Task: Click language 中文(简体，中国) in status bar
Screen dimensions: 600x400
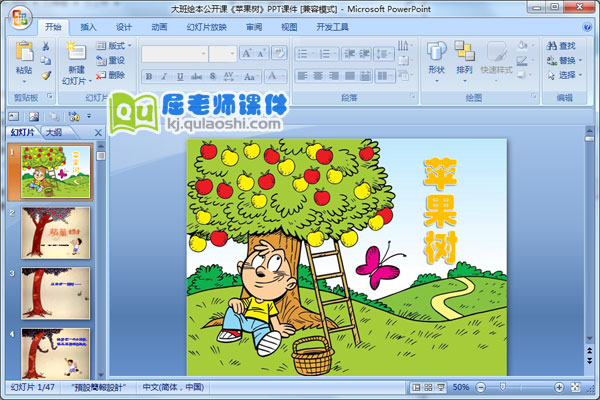Action: 173,387
